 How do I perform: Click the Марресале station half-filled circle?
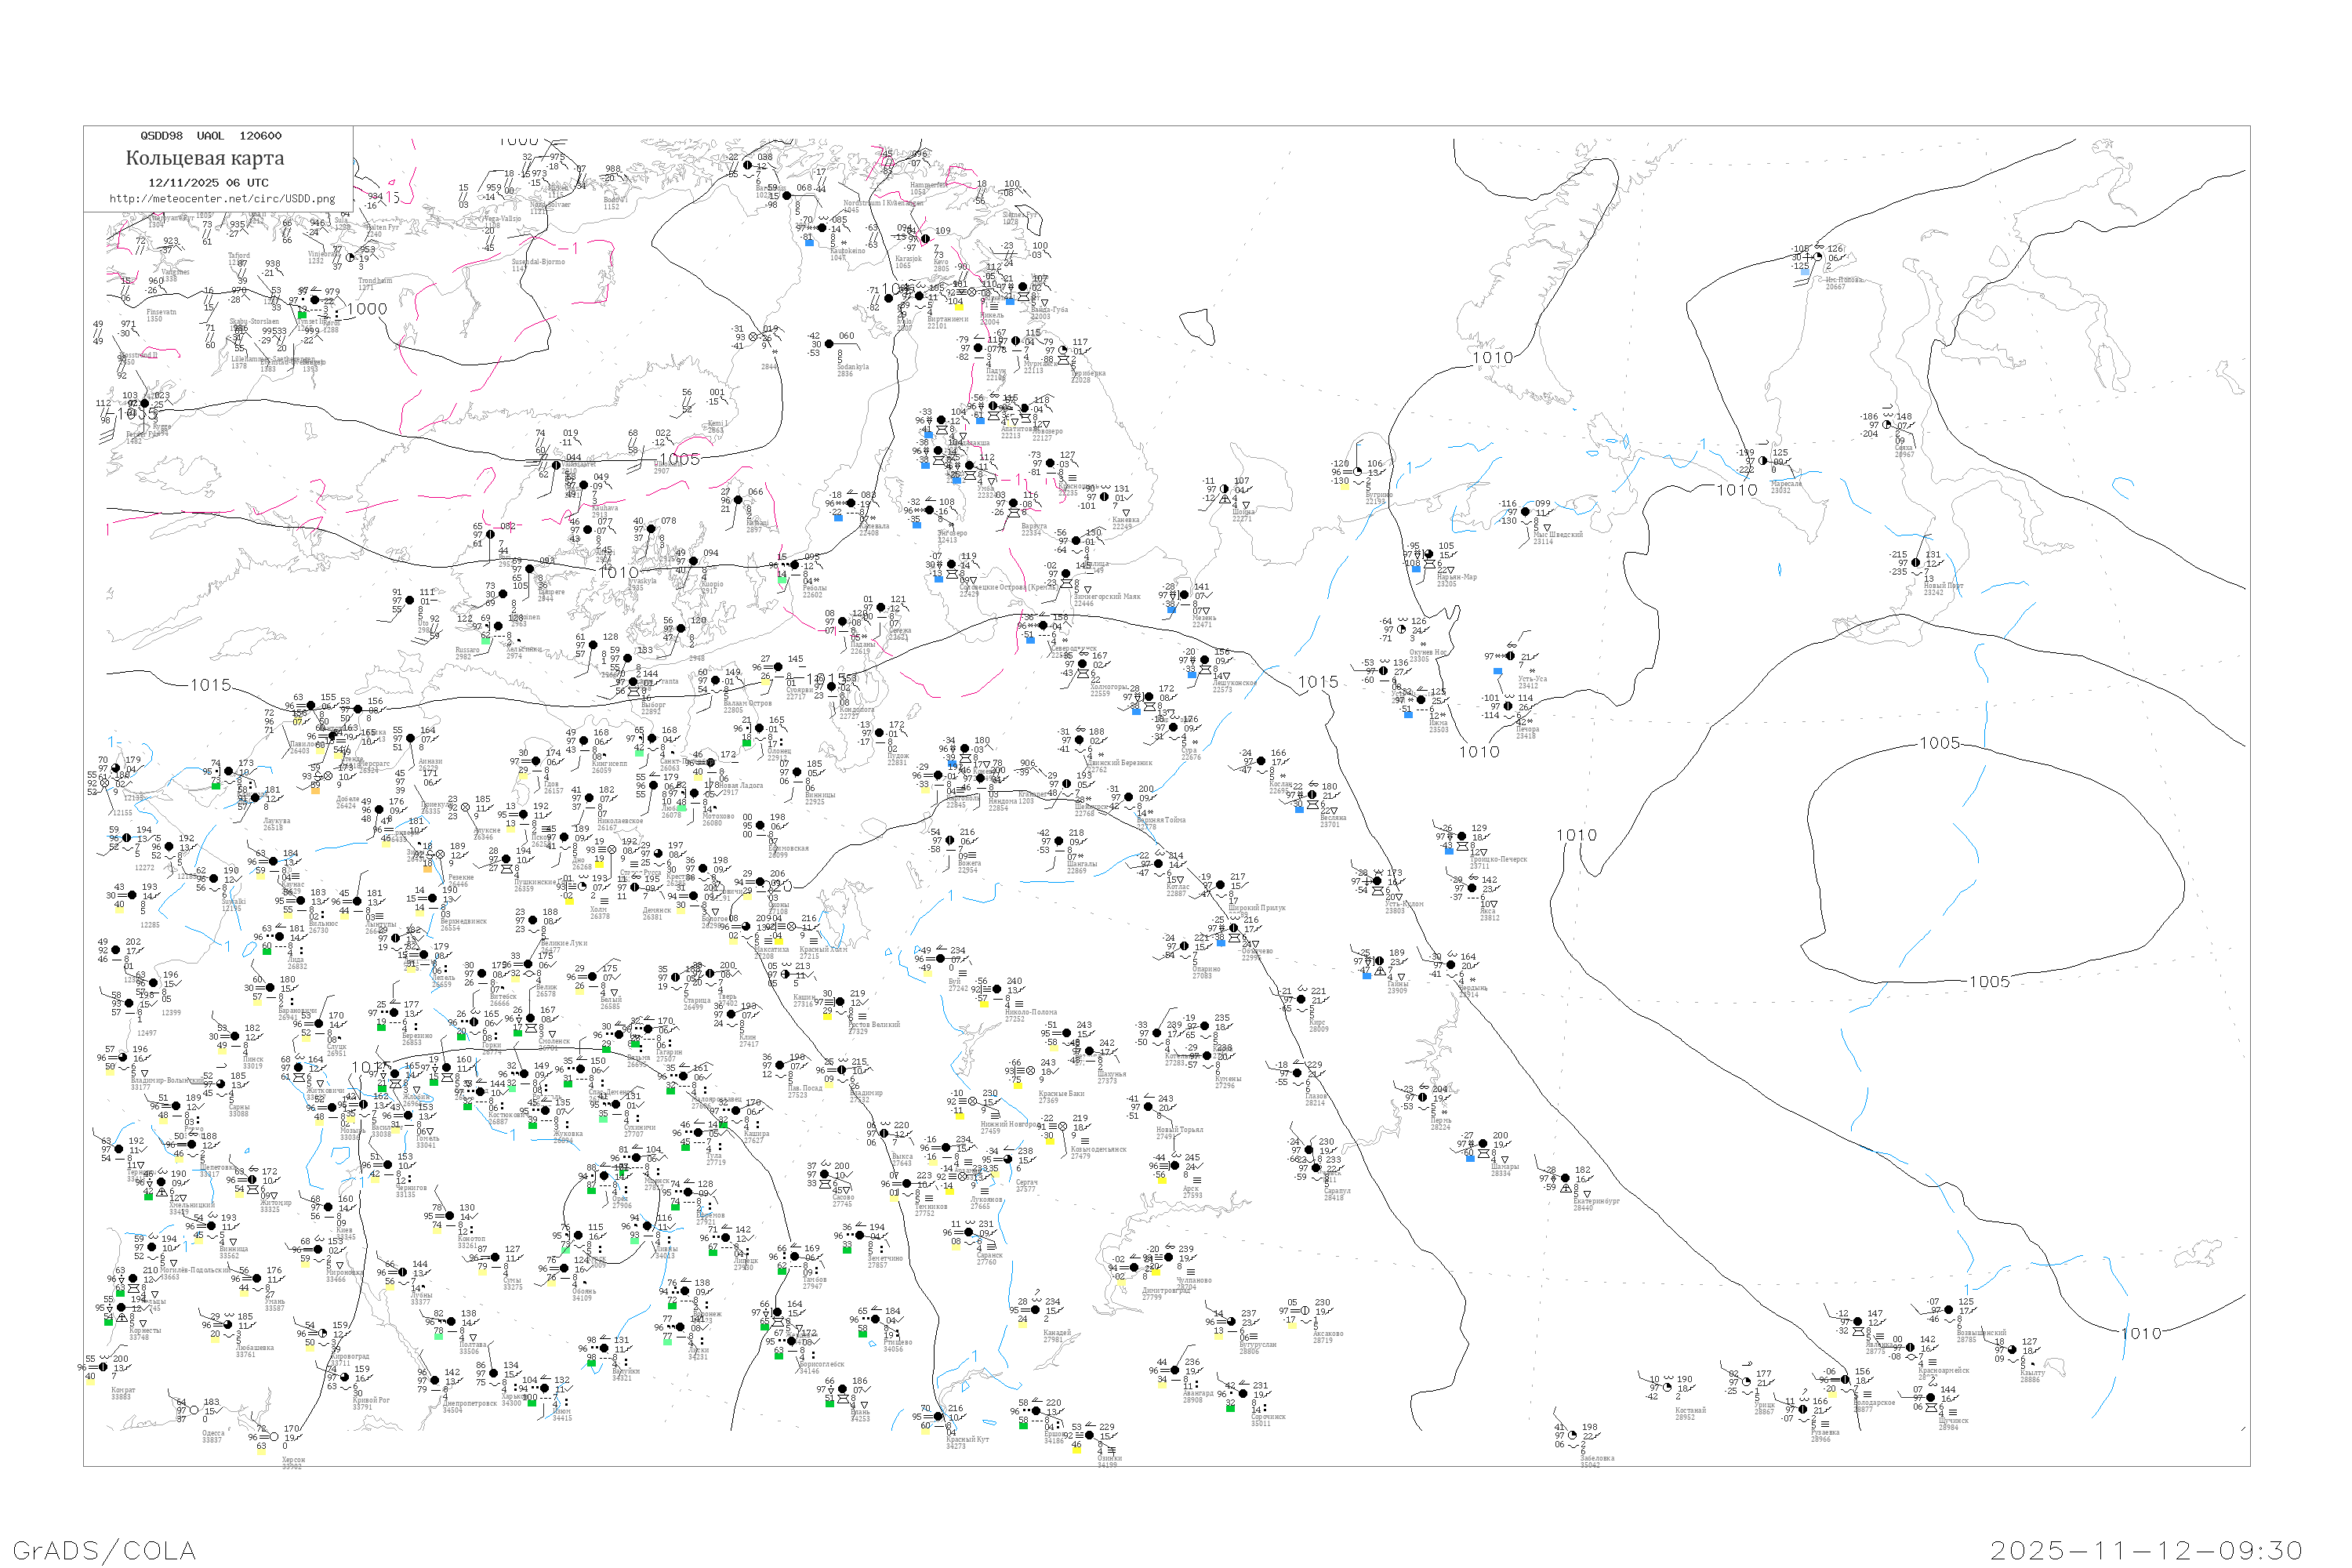1762,461
